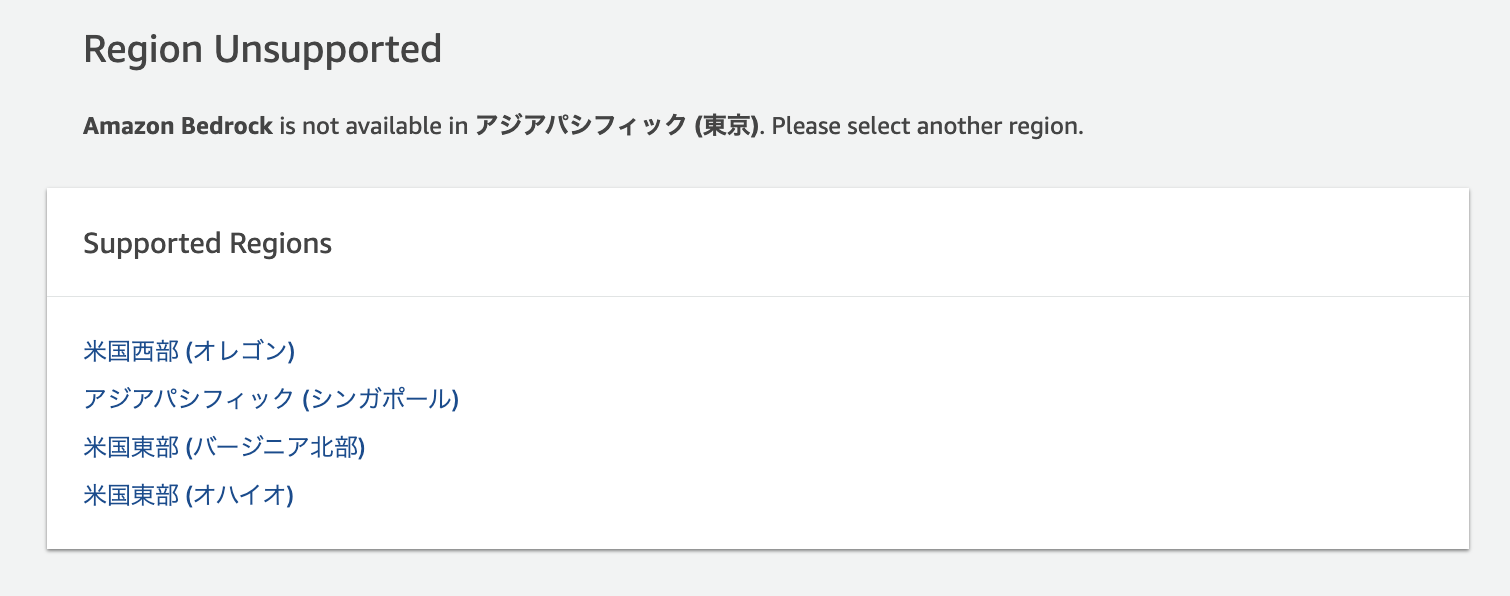Click (バージニア北部) in the third region link
The width and height of the screenshot is (1510, 596).
tap(276, 447)
